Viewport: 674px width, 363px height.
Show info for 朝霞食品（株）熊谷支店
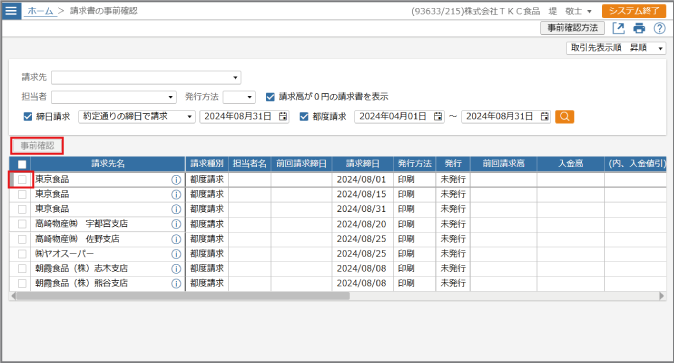pyautogui.click(x=176, y=283)
